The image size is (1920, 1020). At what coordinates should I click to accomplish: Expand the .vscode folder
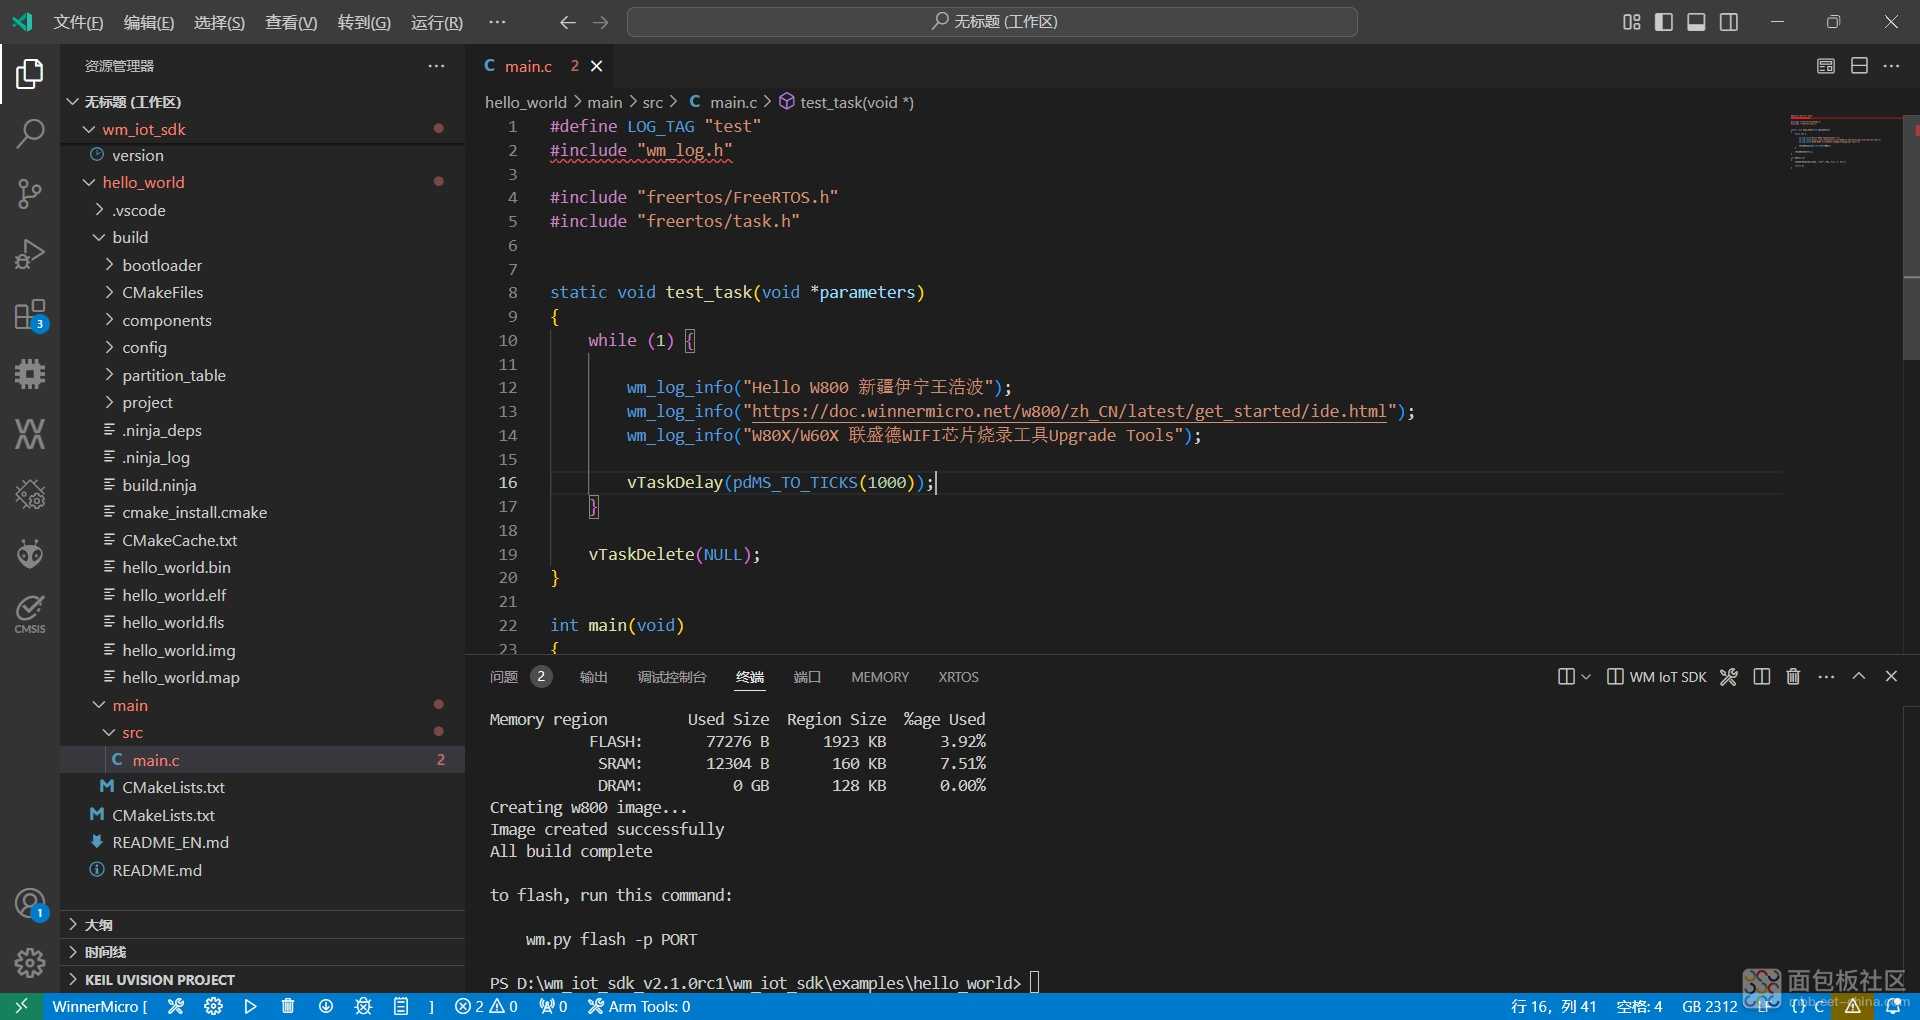point(99,210)
